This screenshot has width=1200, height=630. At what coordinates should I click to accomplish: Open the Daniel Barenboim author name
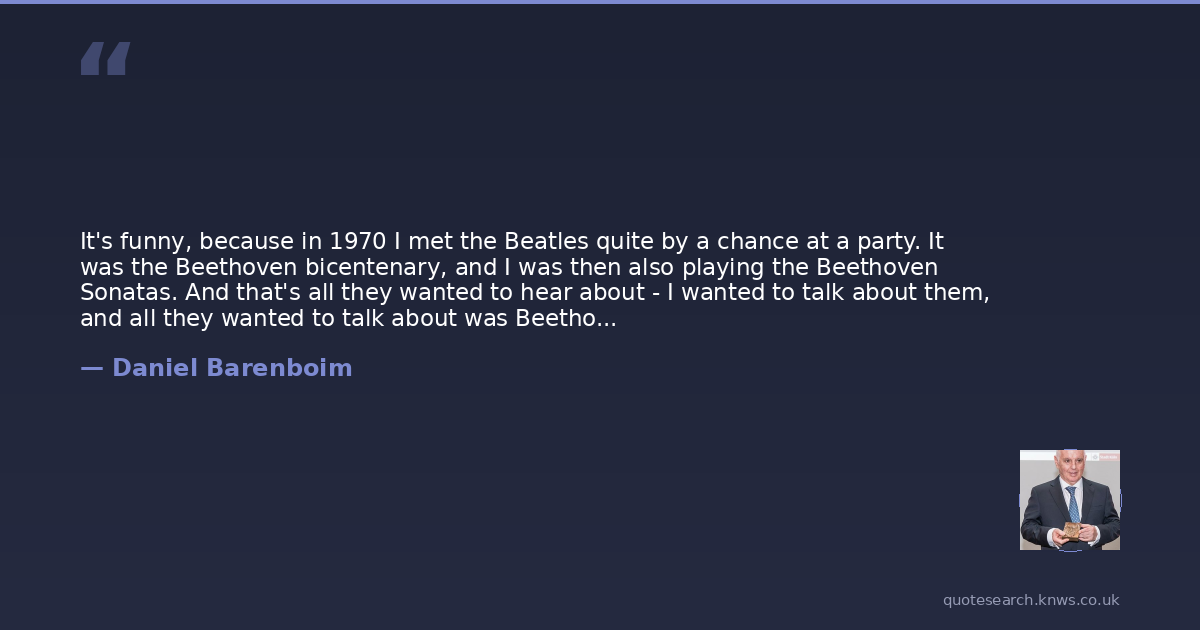pyautogui.click(x=232, y=368)
